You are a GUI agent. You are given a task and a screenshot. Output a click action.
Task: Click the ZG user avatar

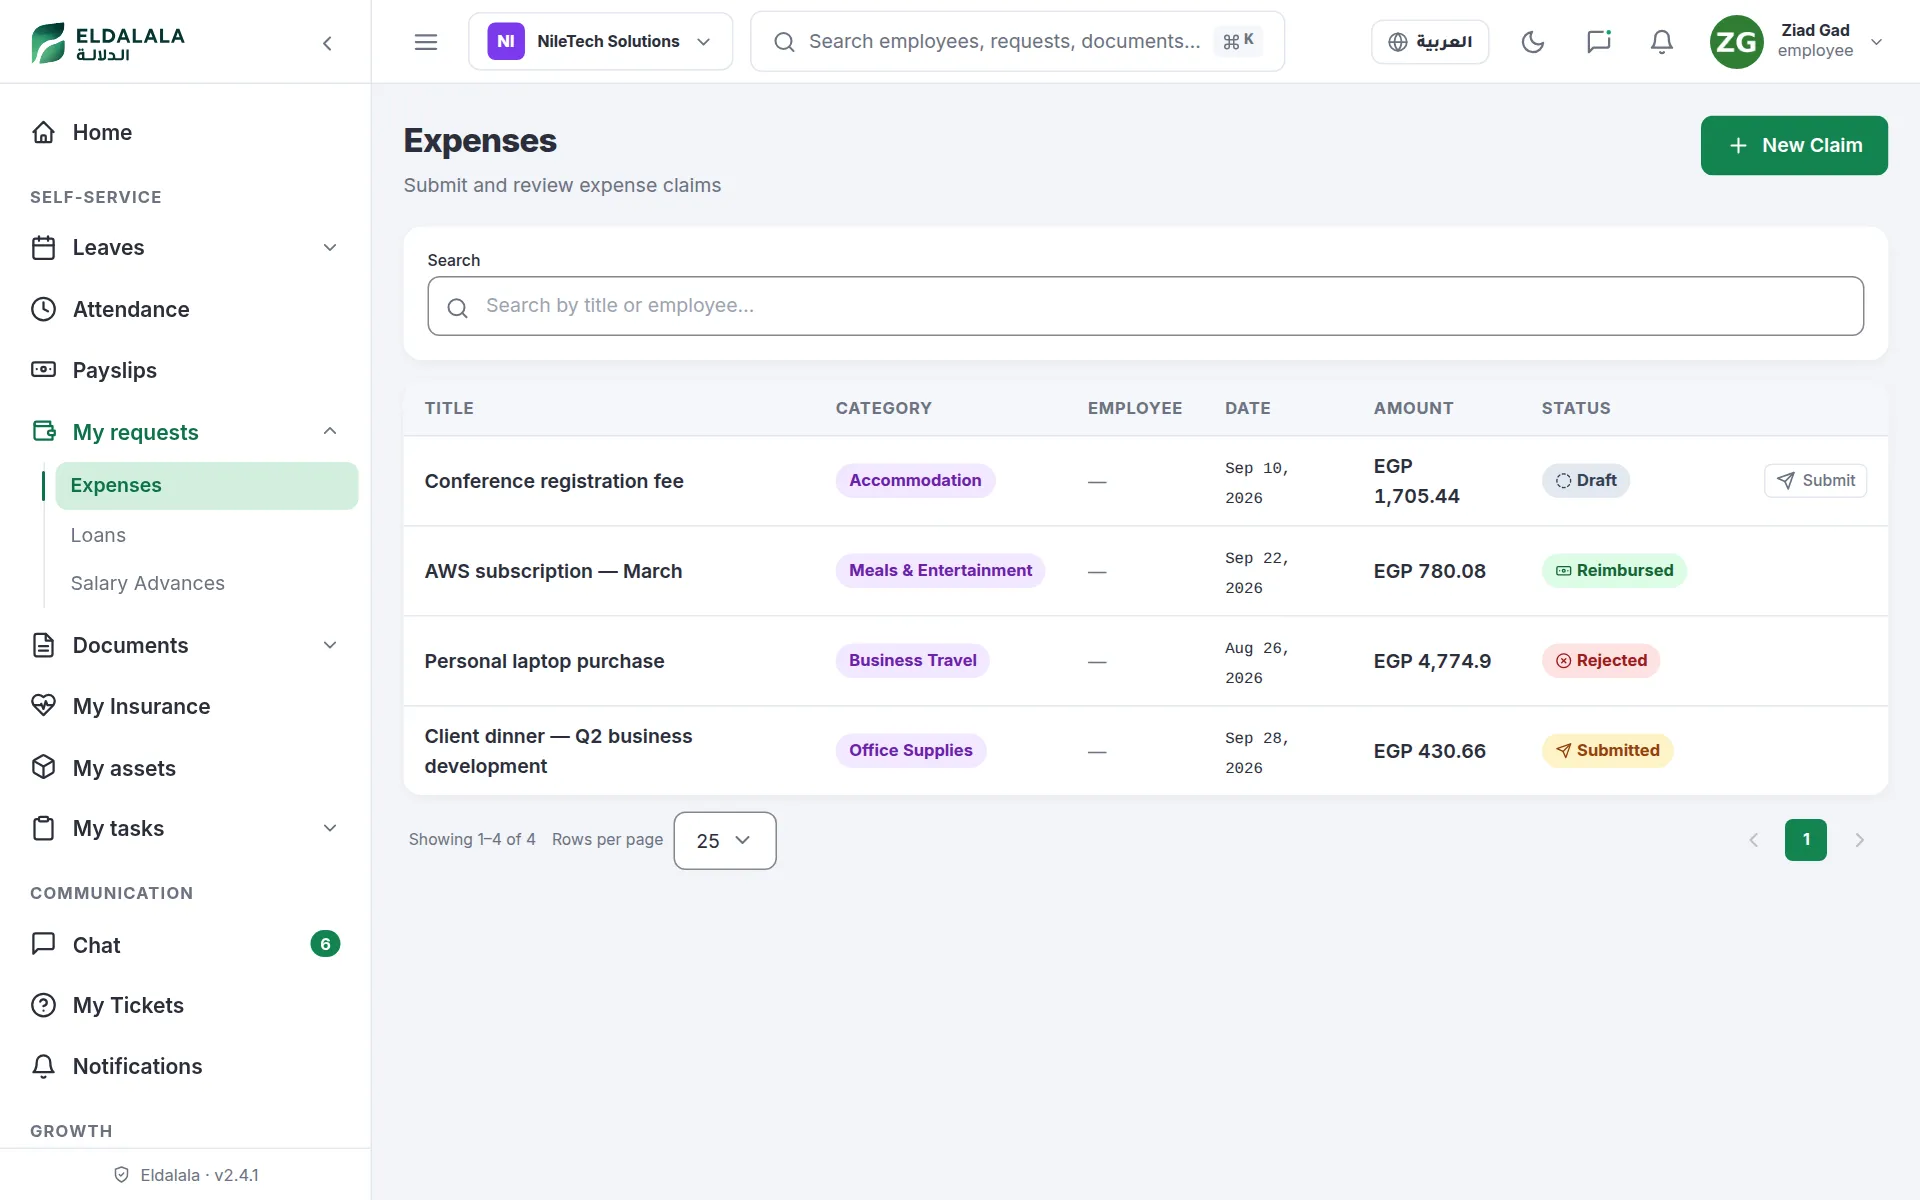(x=1737, y=42)
